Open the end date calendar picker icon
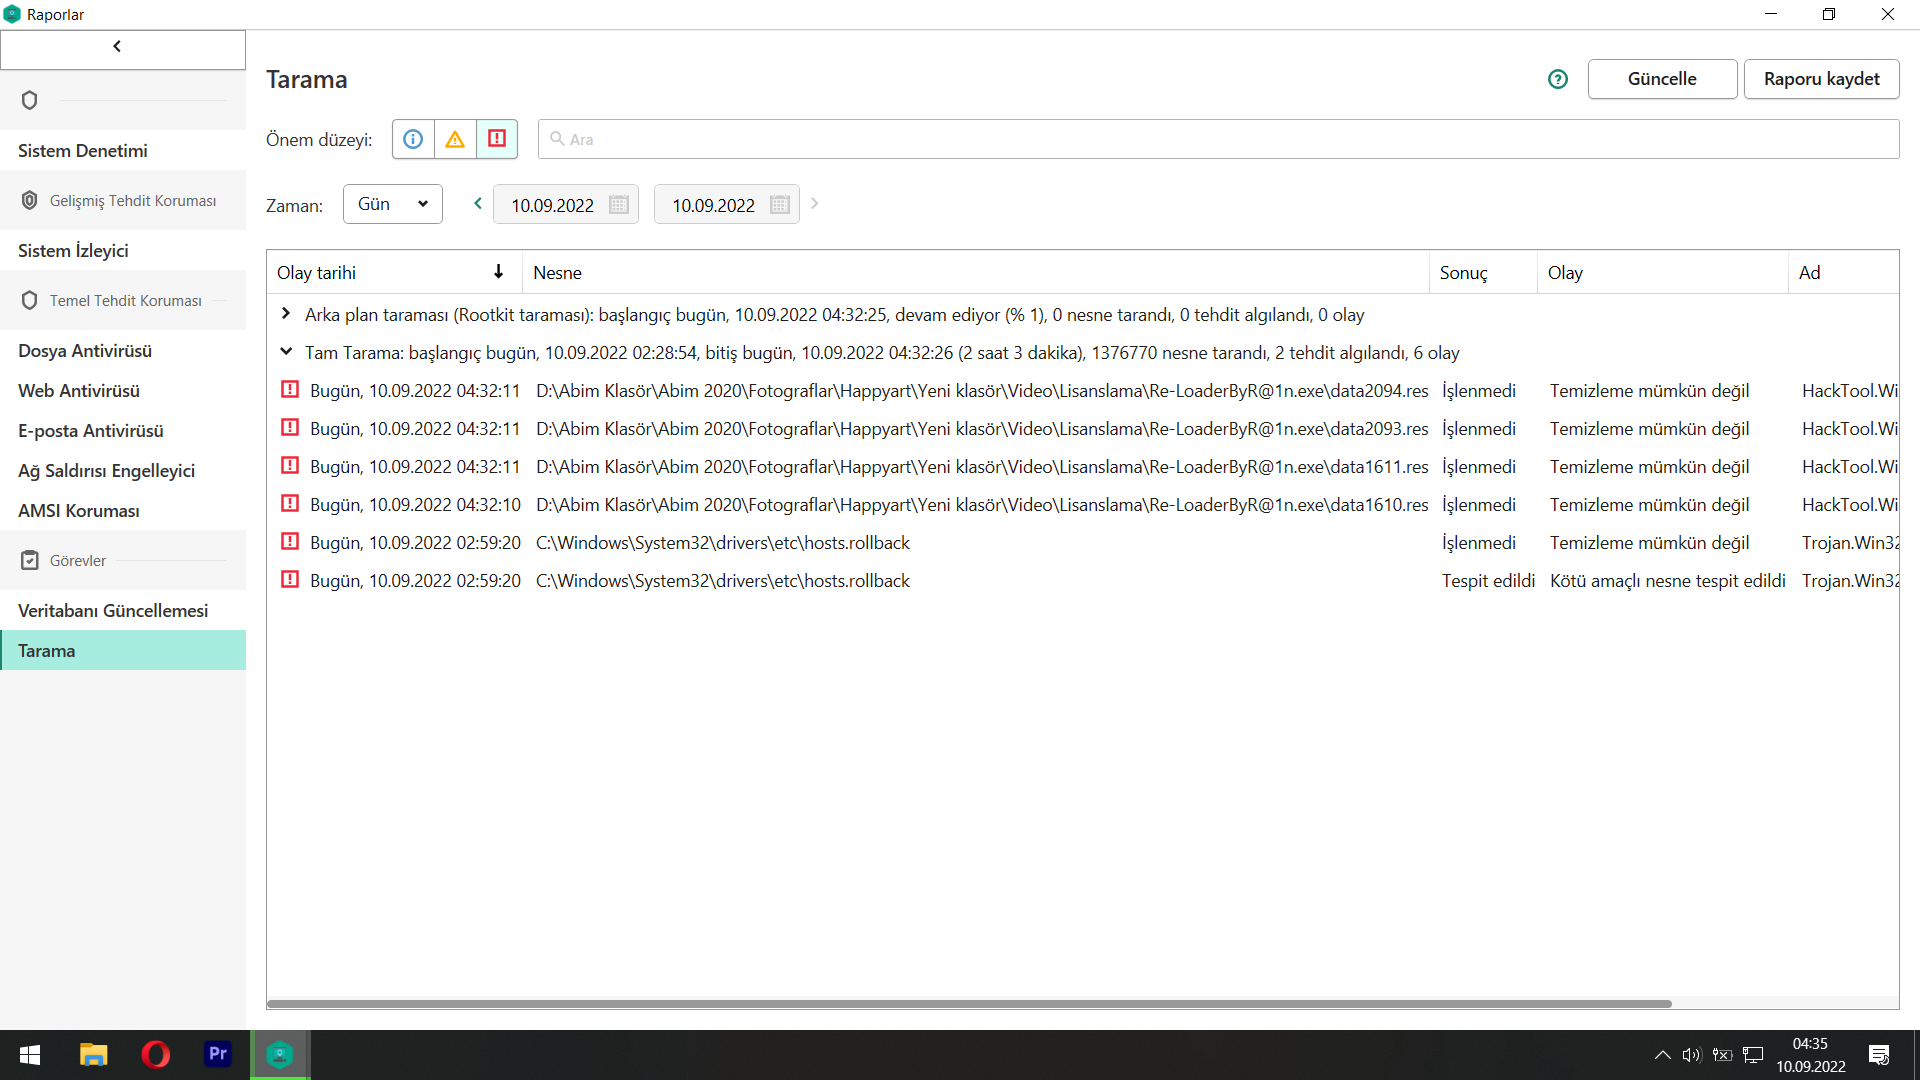Screen dimensions: 1920x1080 780,205
